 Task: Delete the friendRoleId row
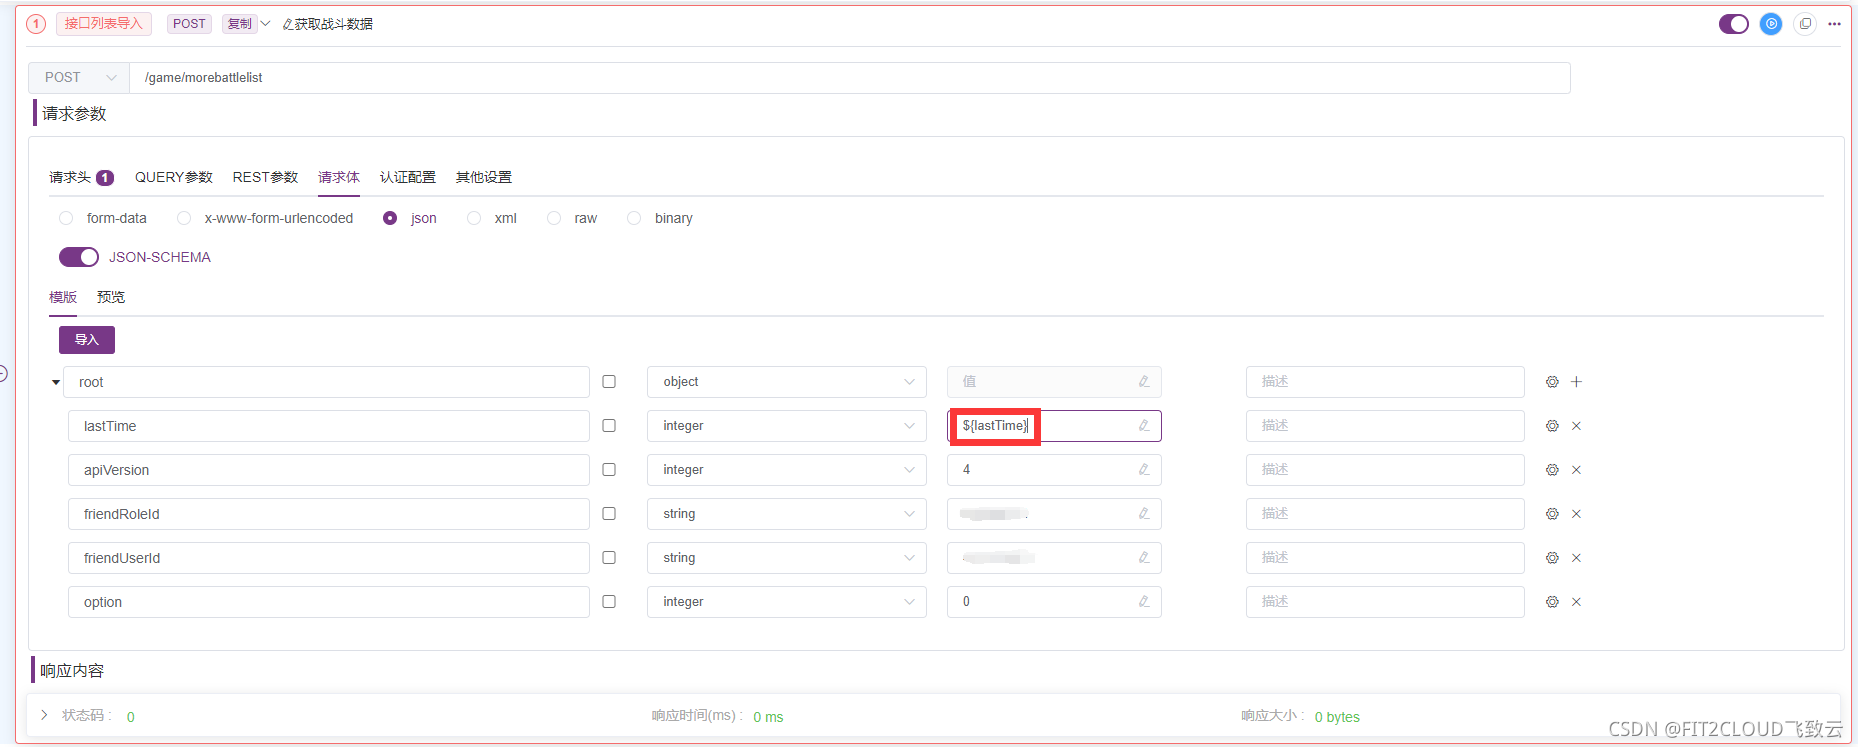(1576, 514)
